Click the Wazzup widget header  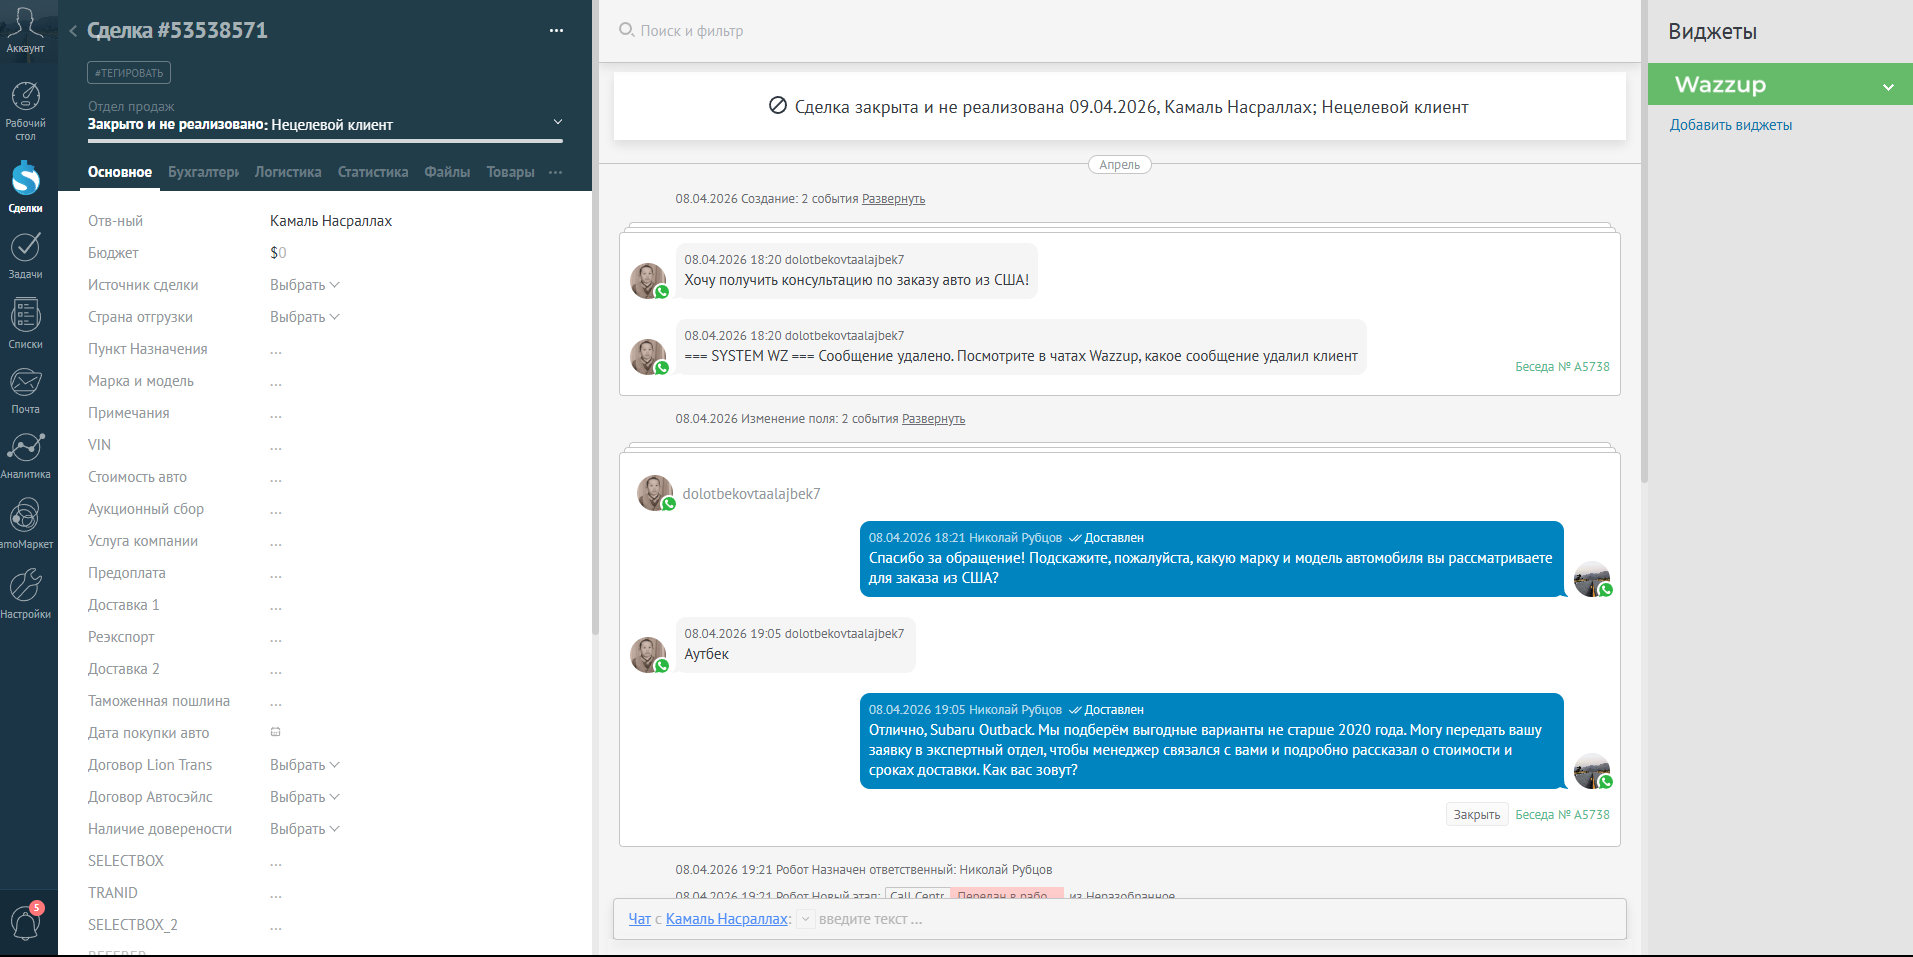point(1780,84)
